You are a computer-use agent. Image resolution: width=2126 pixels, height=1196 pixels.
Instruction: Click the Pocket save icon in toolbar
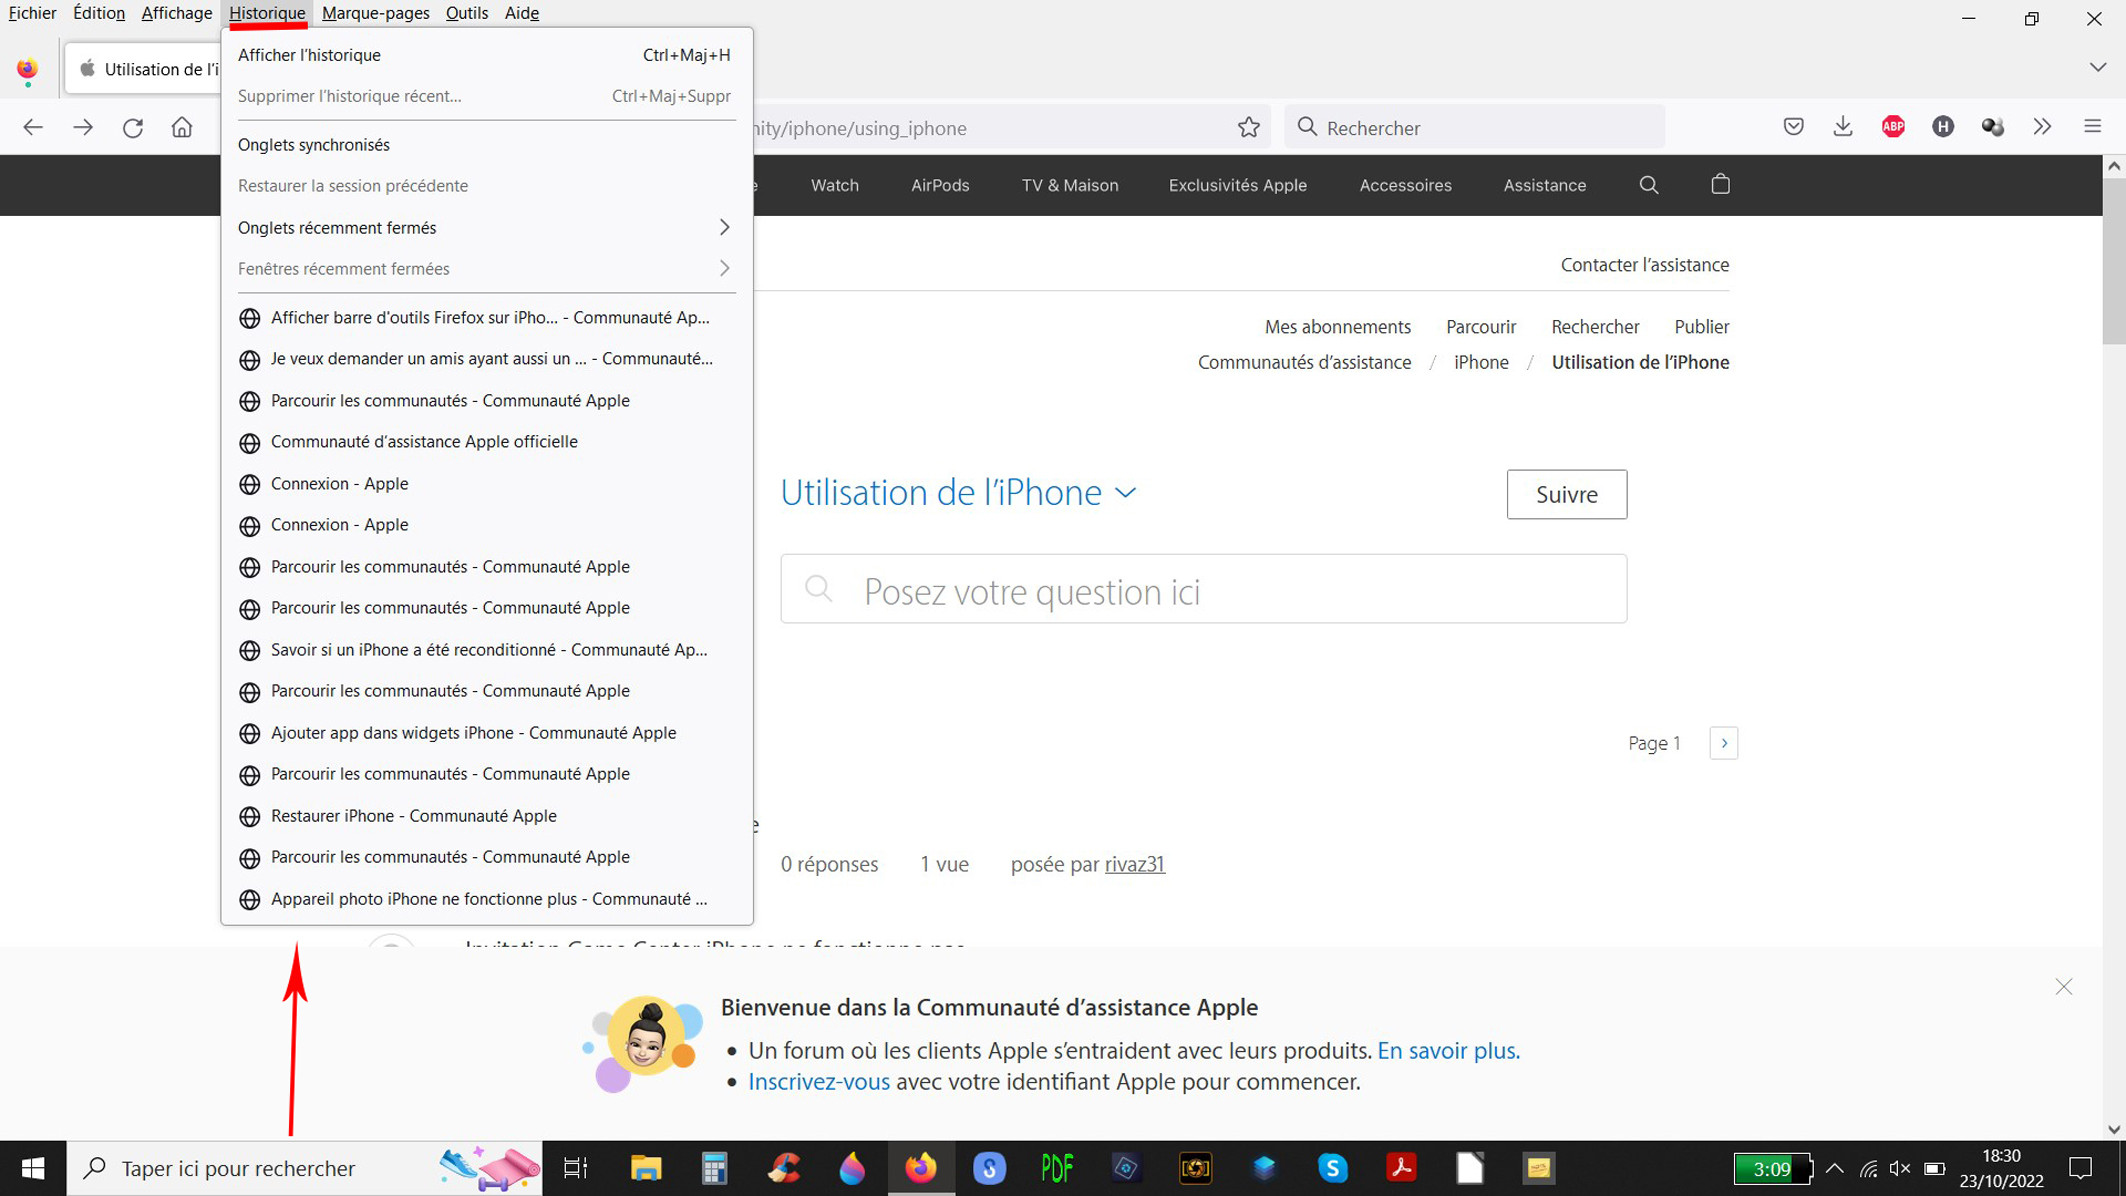(1793, 127)
